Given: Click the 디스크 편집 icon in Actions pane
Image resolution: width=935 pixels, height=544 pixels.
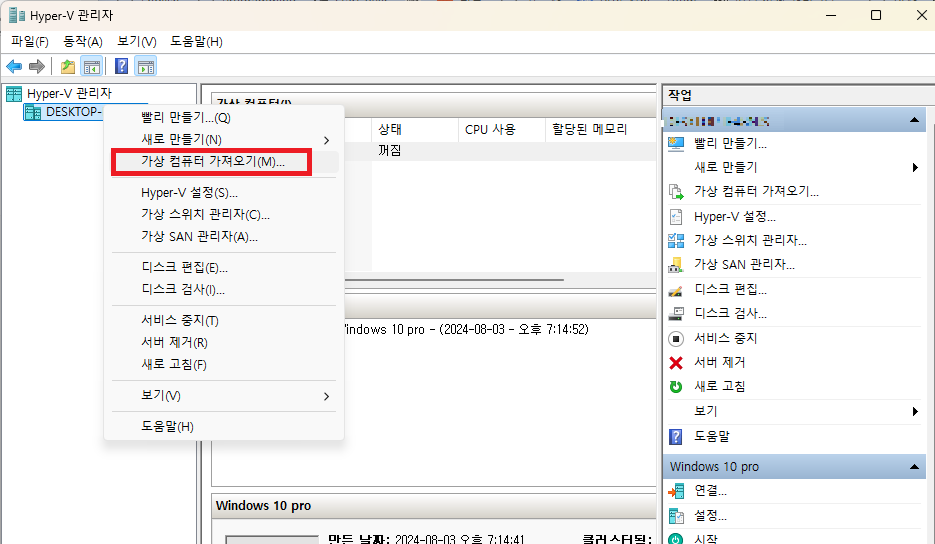Looking at the screenshot, I should [676, 290].
